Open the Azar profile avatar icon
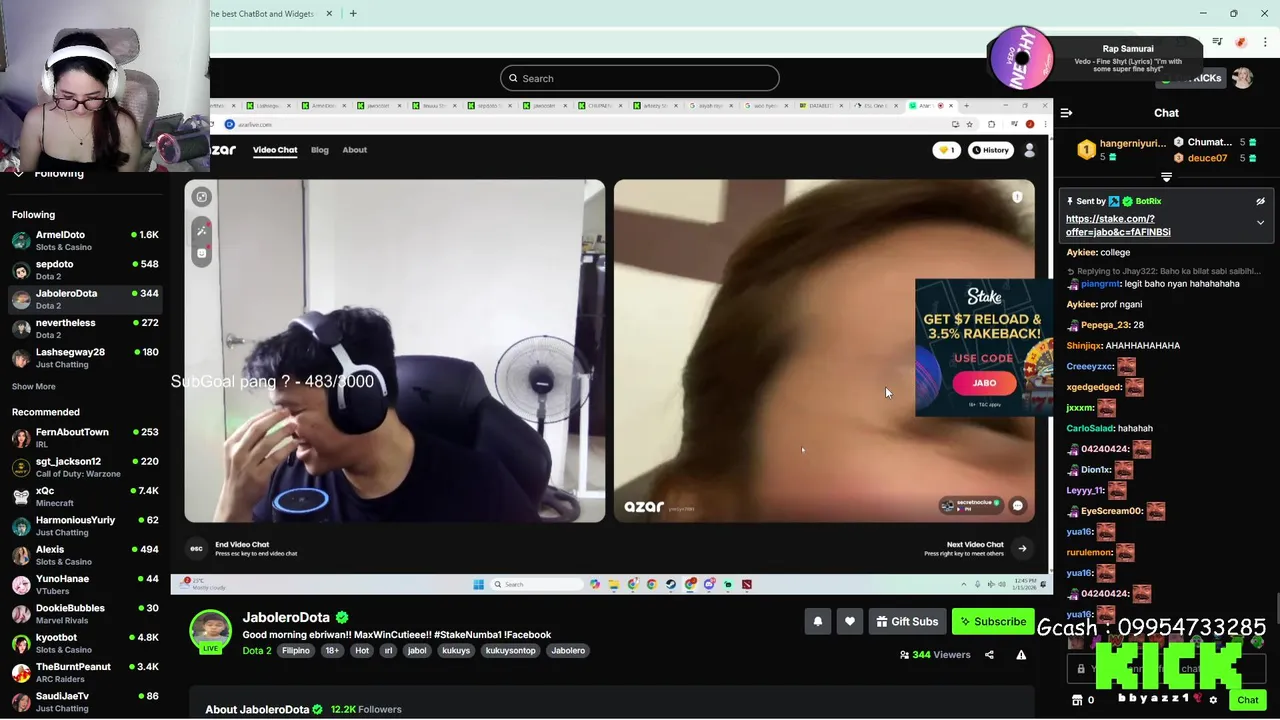 pos(1030,150)
